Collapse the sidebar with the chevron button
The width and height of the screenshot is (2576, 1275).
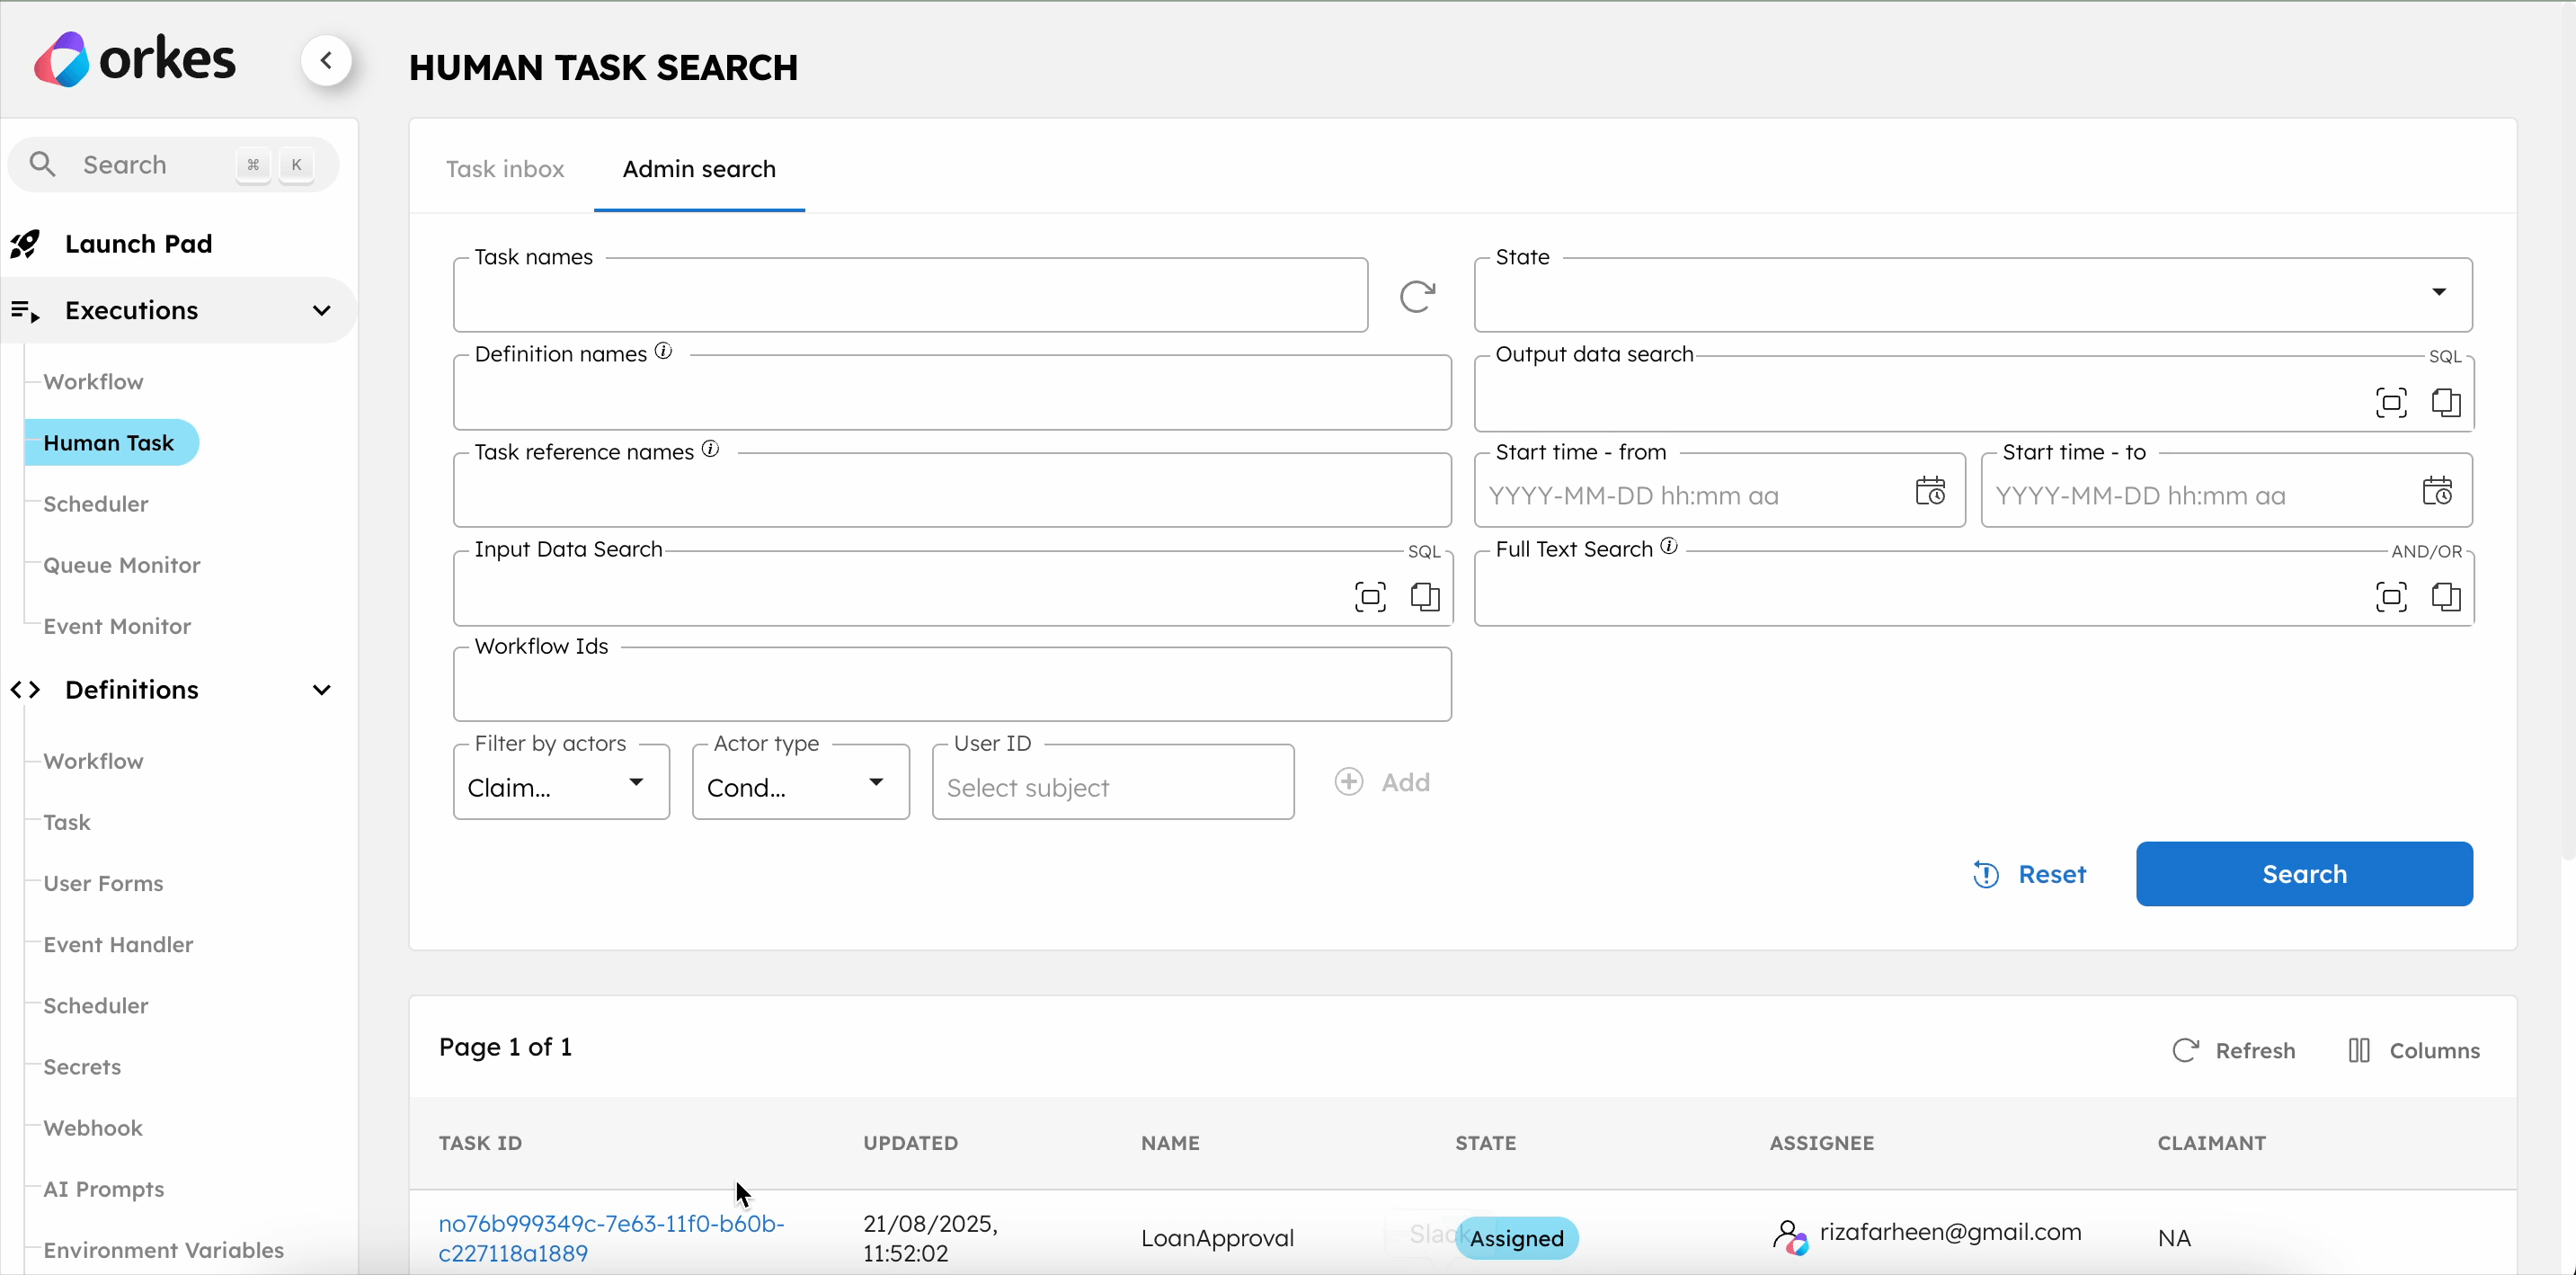pos(326,61)
